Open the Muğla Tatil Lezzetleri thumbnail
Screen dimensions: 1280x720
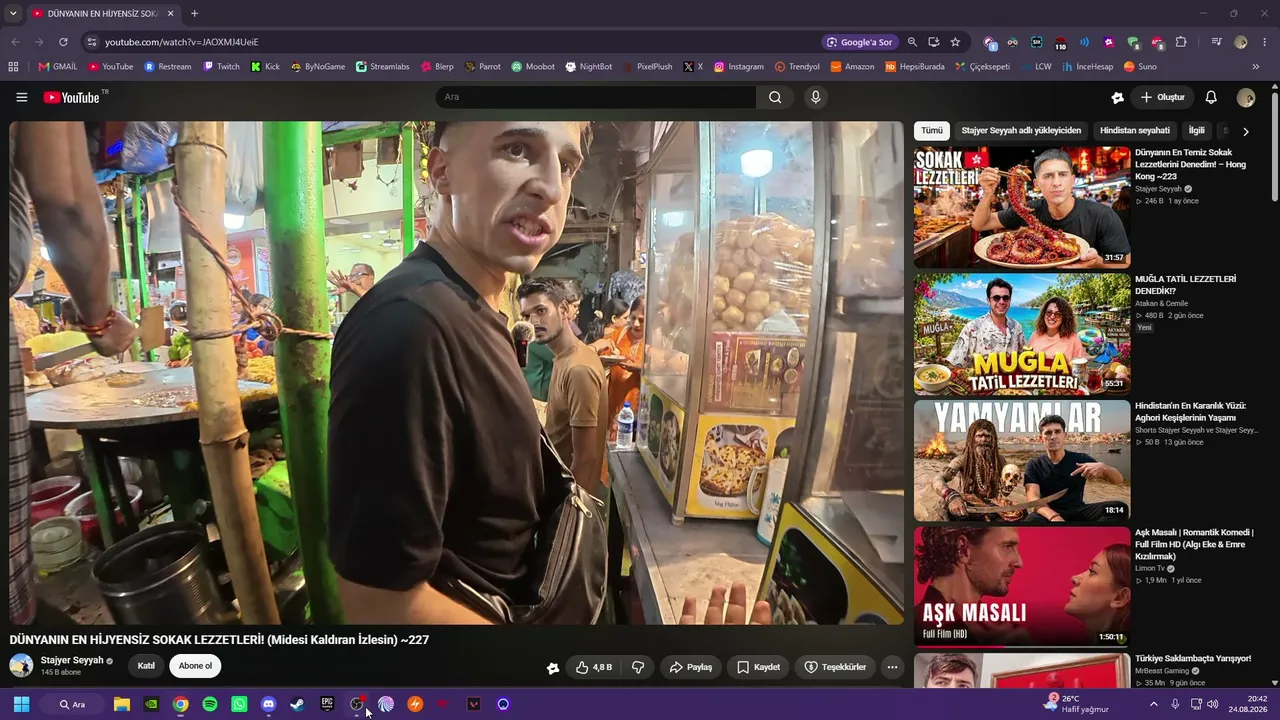point(1022,334)
